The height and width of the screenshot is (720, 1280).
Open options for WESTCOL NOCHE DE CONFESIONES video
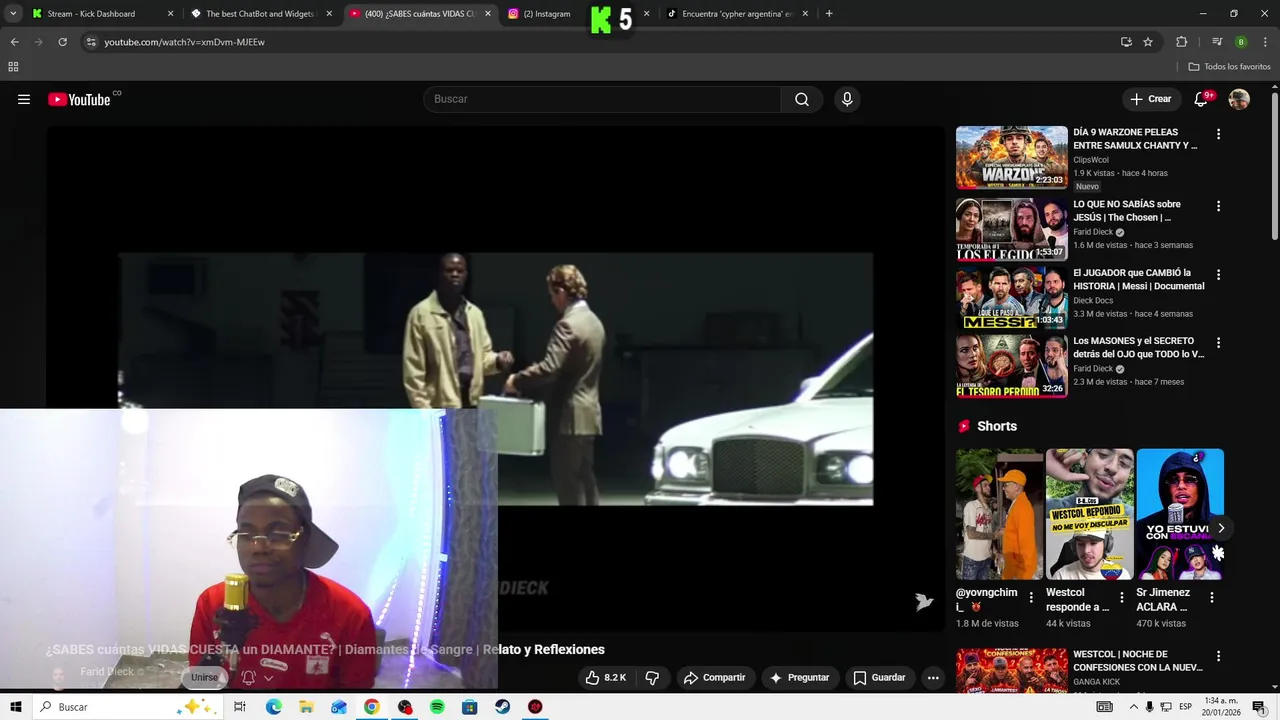1218,657
